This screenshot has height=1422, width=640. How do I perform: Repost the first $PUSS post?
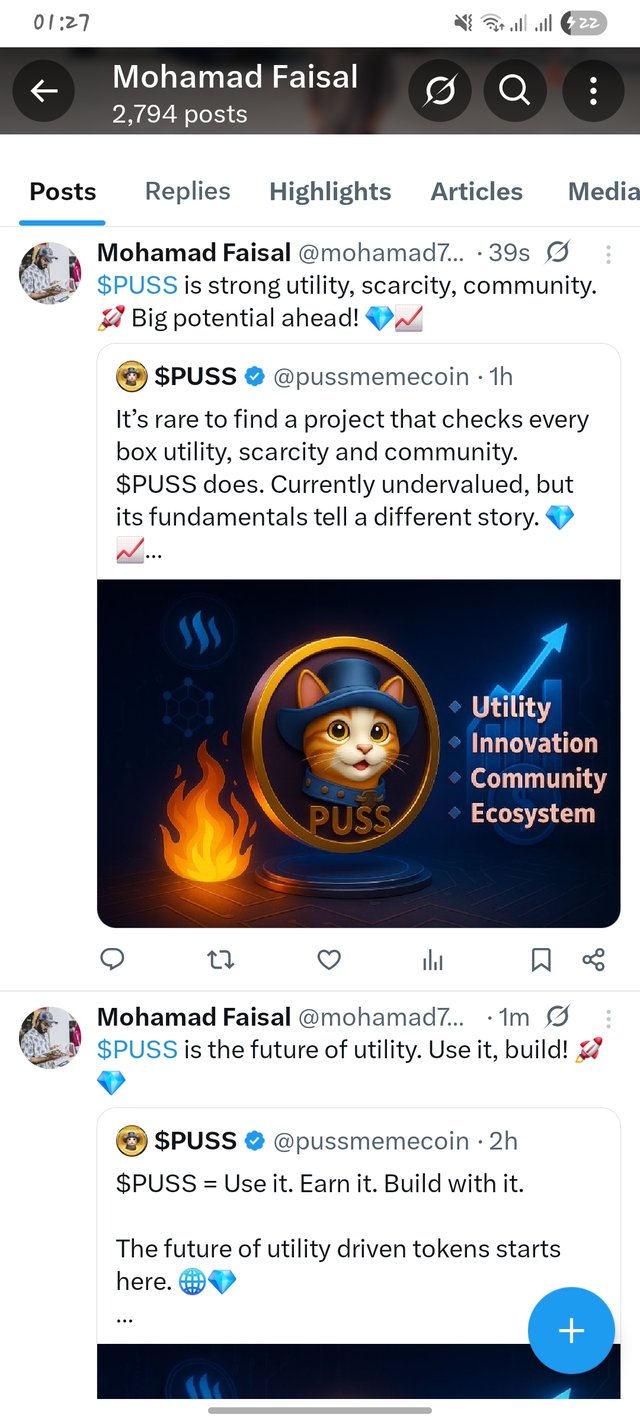coord(220,960)
